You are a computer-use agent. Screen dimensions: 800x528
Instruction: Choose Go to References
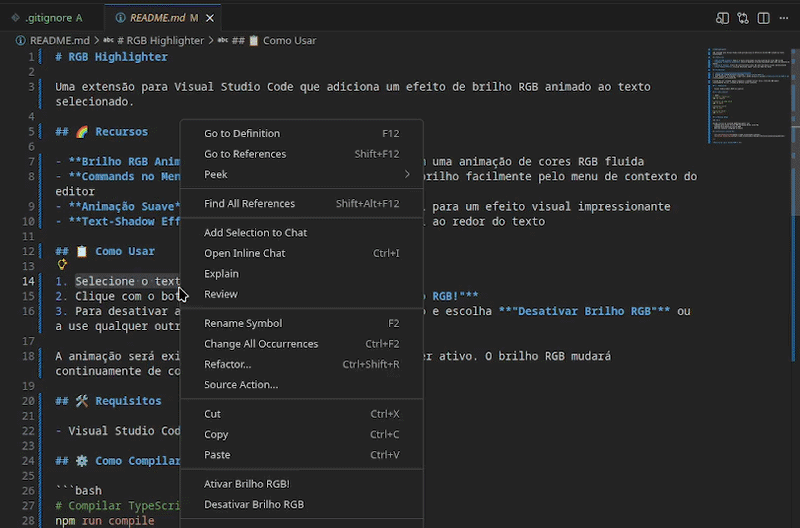coord(302,154)
